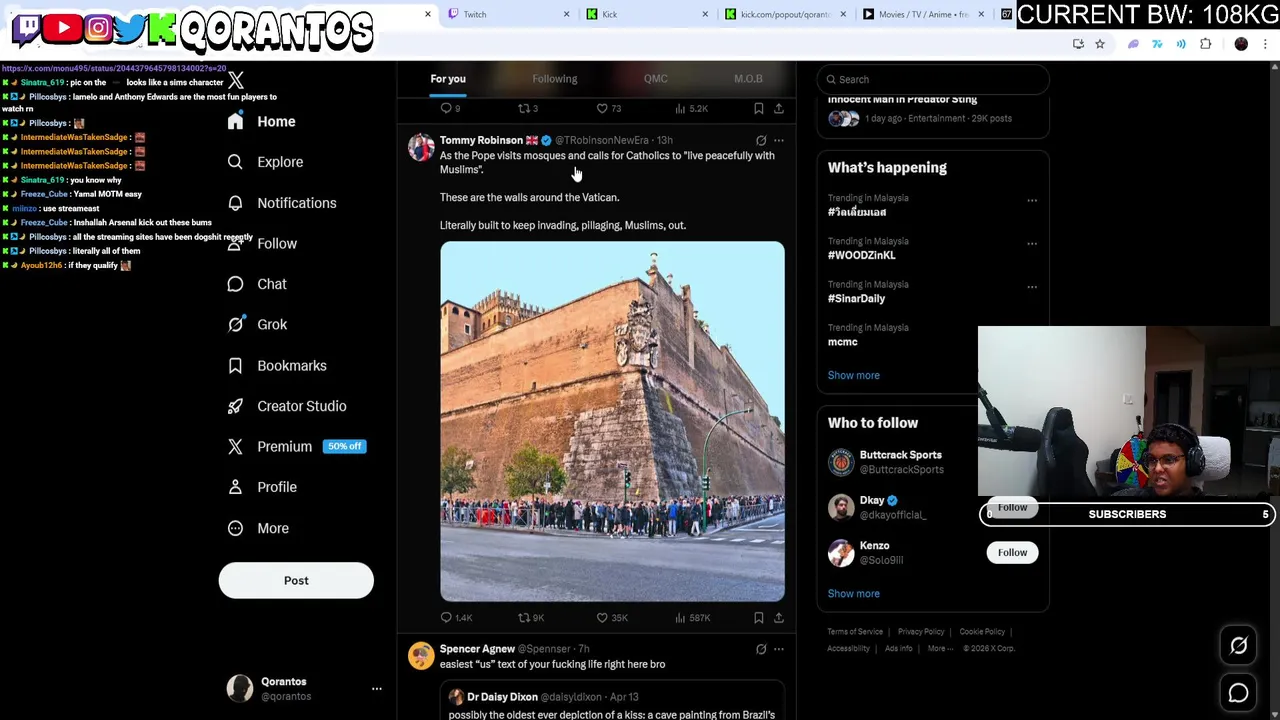Open the Chrome three-dot menu
Screen dimensions: 1280x720
tap(1265, 44)
